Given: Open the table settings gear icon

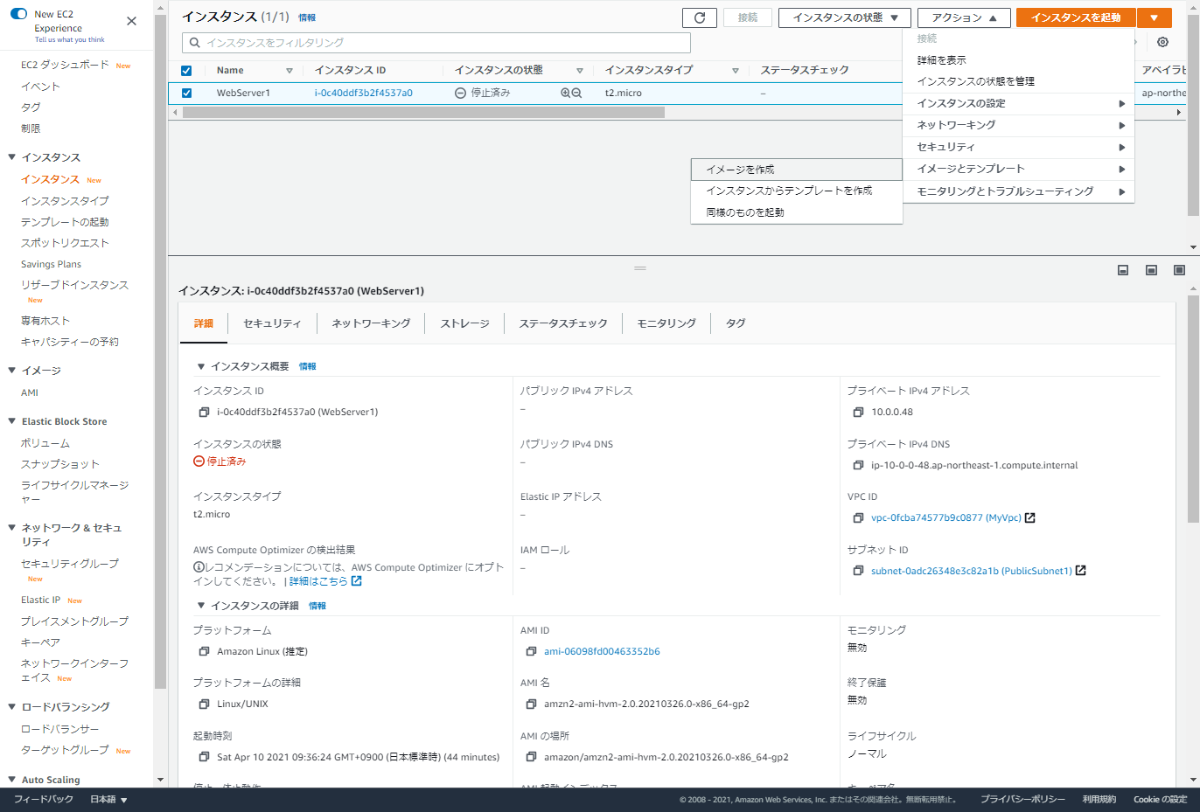Looking at the screenshot, I should coord(1162,42).
